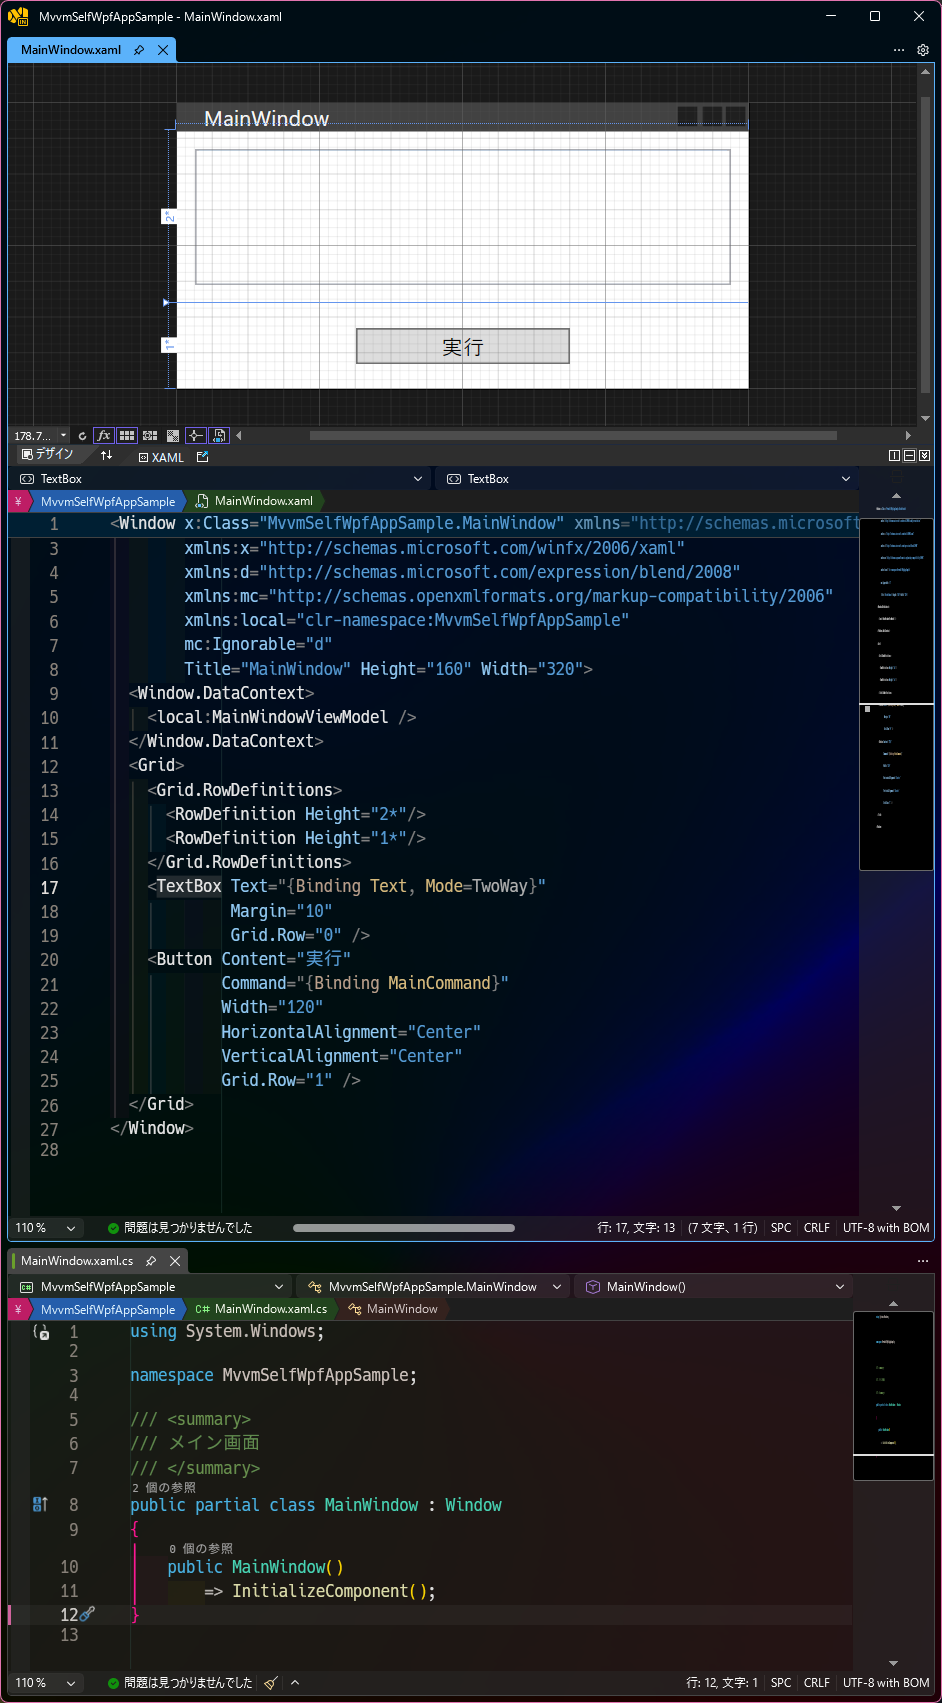This screenshot has width=942, height=1703.
Task: Click the MainWindow.xaml.cs breadcrumb
Action: [262, 1309]
